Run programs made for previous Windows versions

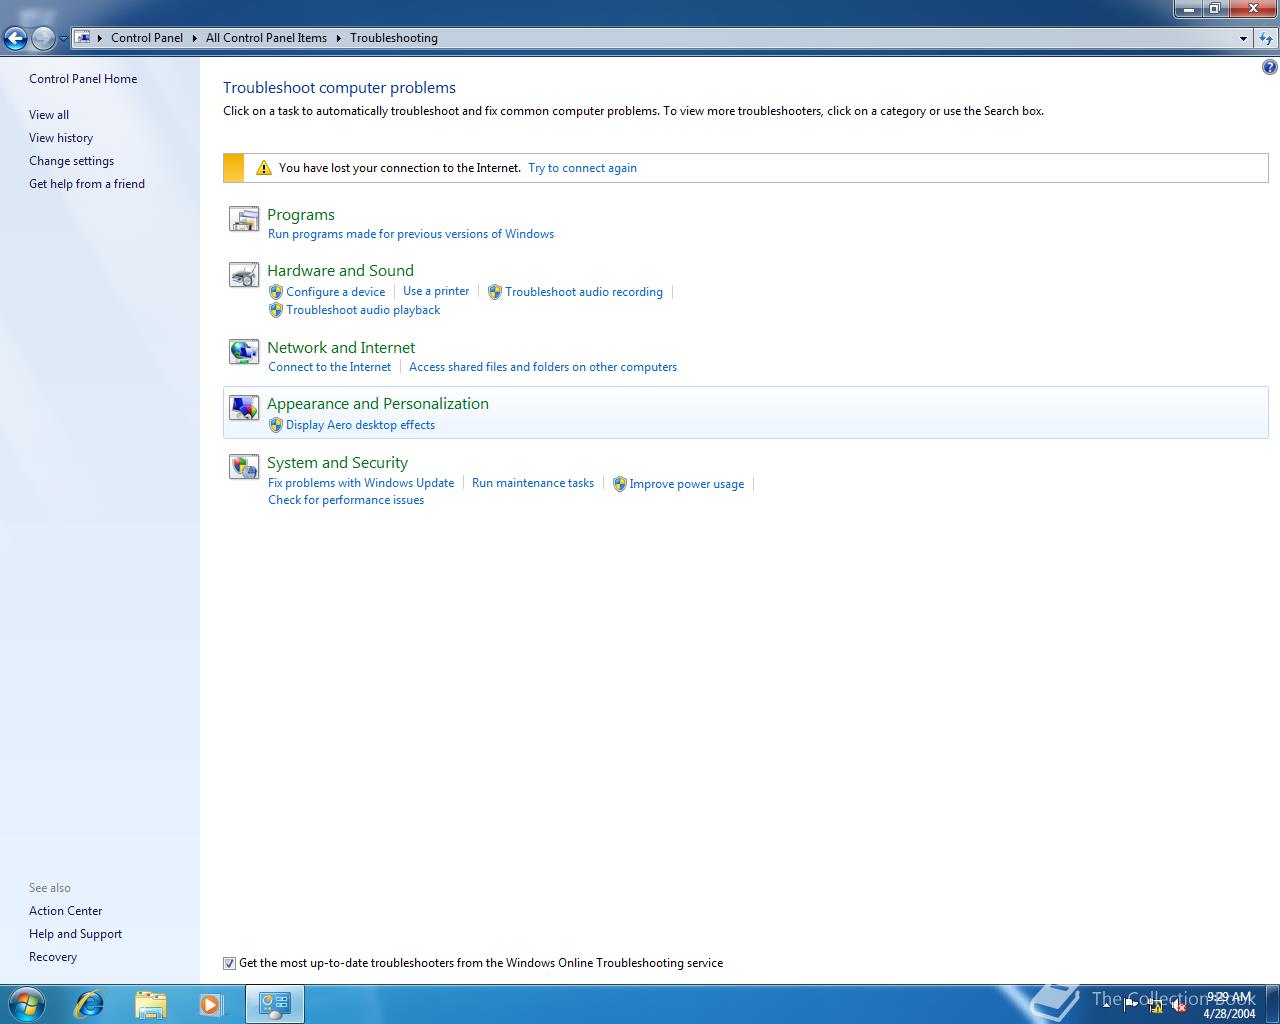pos(411,234)
